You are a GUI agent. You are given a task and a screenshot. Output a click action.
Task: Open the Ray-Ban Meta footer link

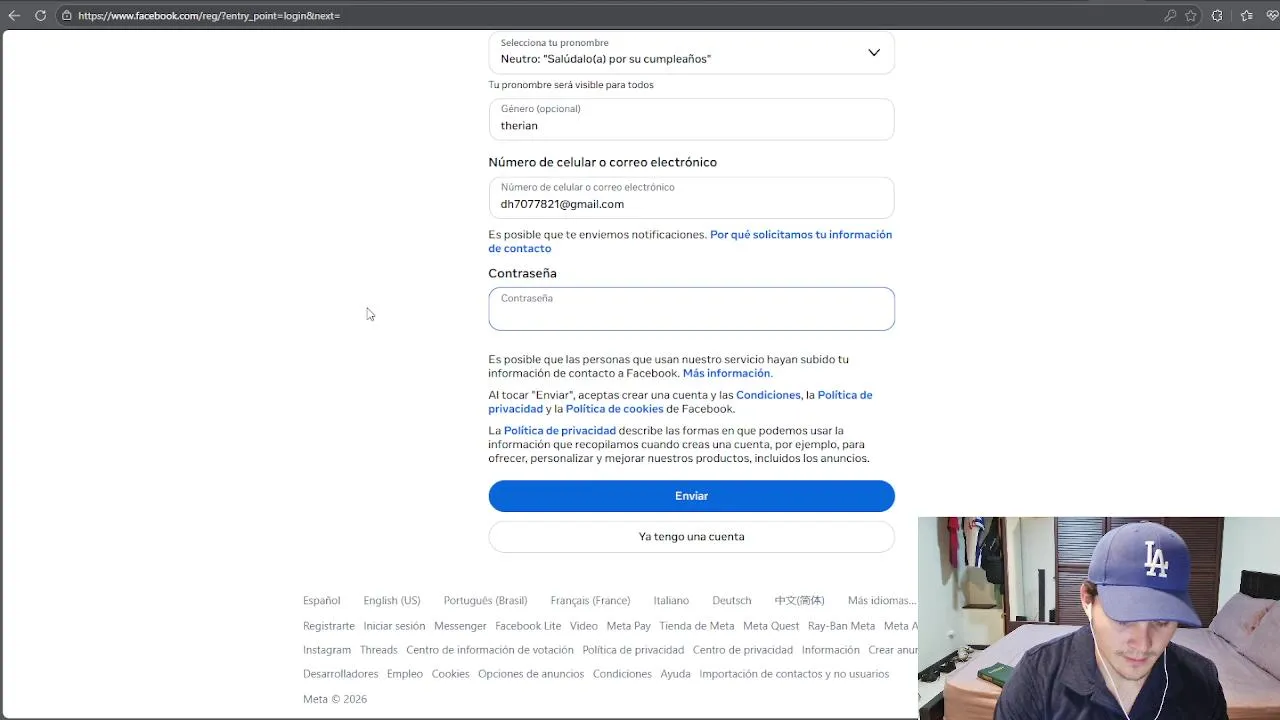tap(841, 626)
